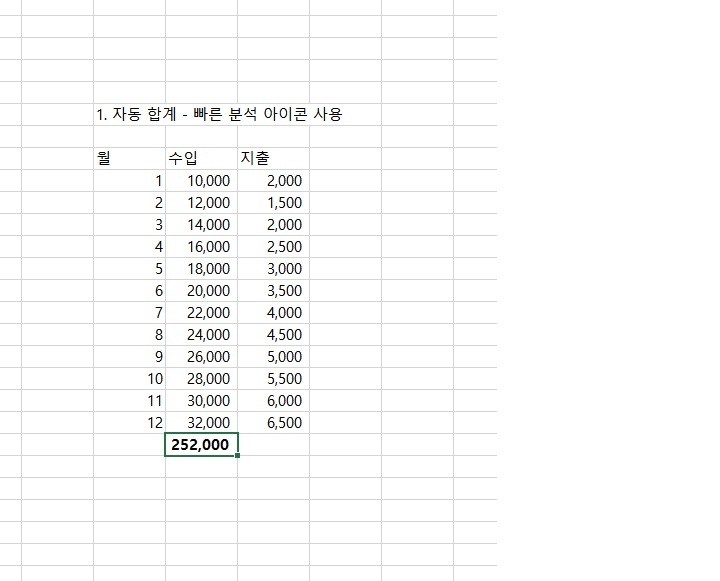
Task: Select expense cell 3,000
Action: point(273,269)
